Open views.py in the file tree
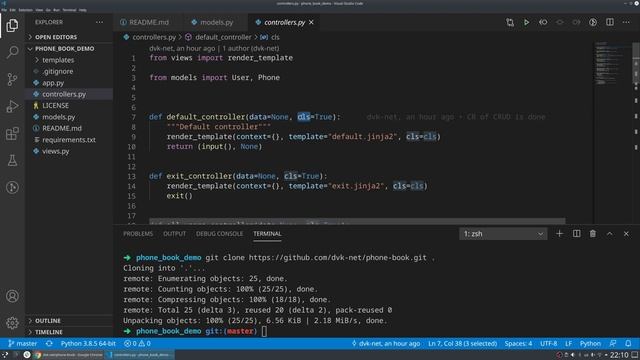 pyautogui.click(x=56, y=151)
